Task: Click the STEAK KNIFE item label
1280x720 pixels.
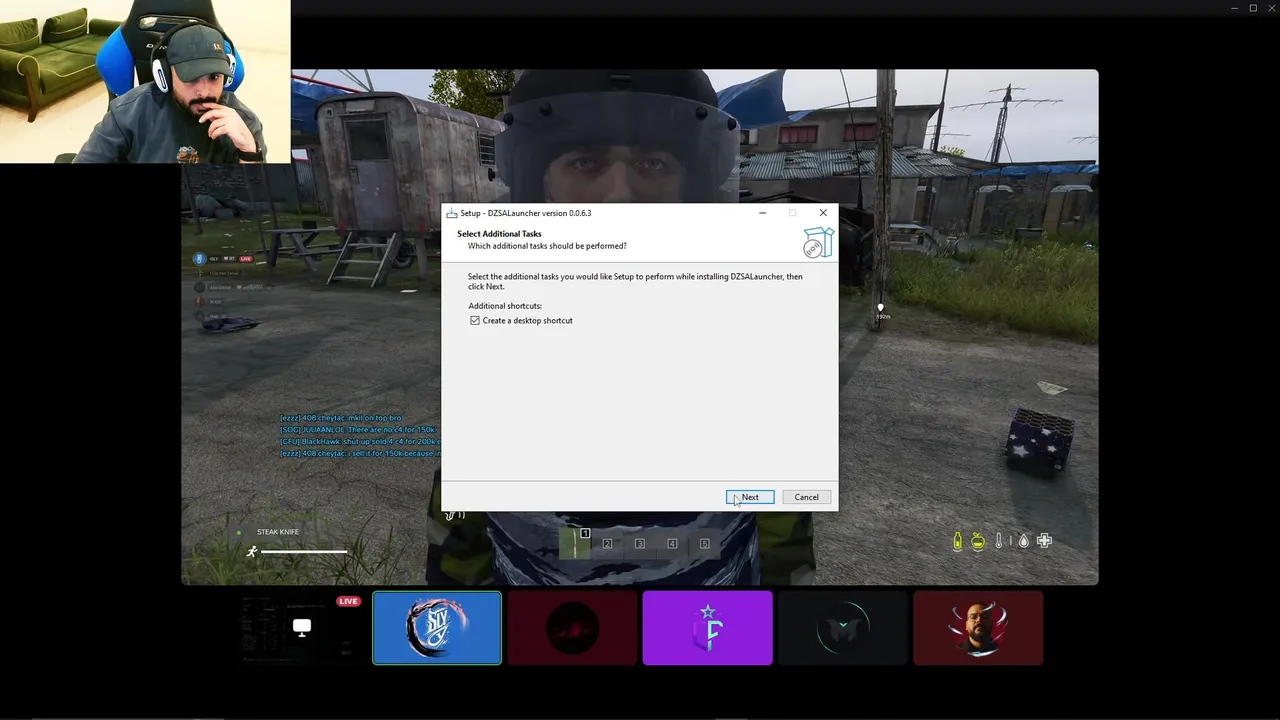Action: pos(278,532)
